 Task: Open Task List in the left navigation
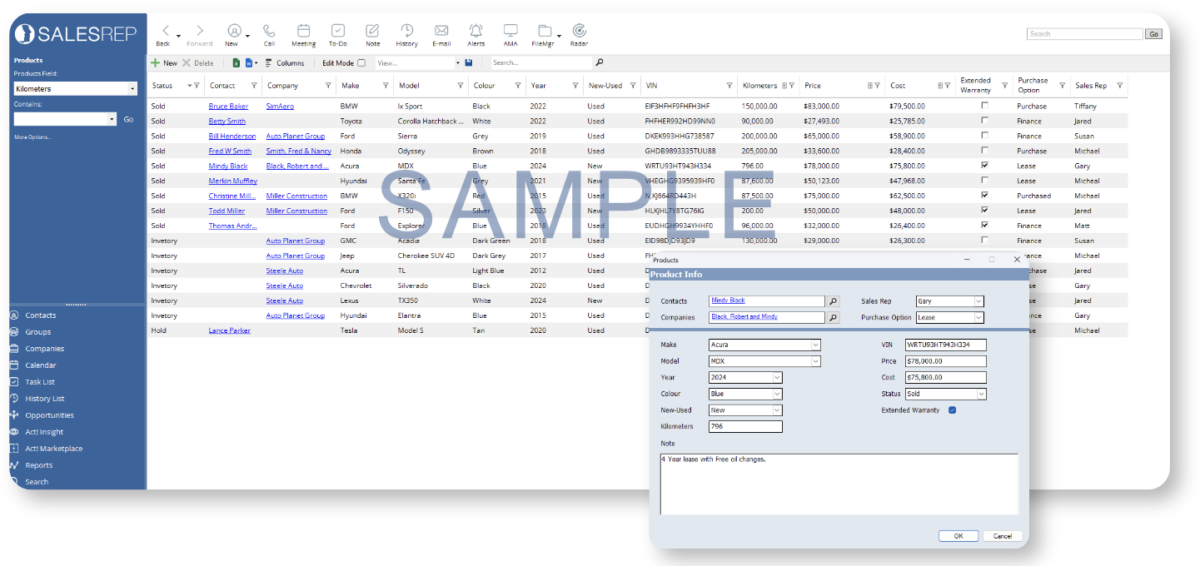pos(40,382)
